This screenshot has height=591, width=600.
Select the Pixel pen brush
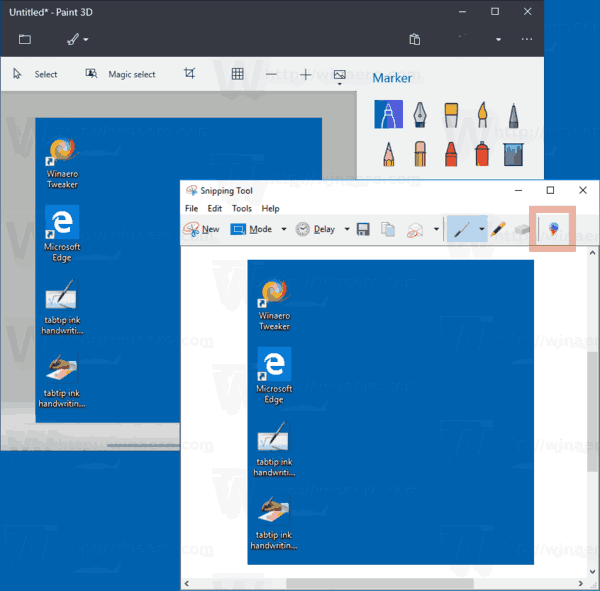514,115
